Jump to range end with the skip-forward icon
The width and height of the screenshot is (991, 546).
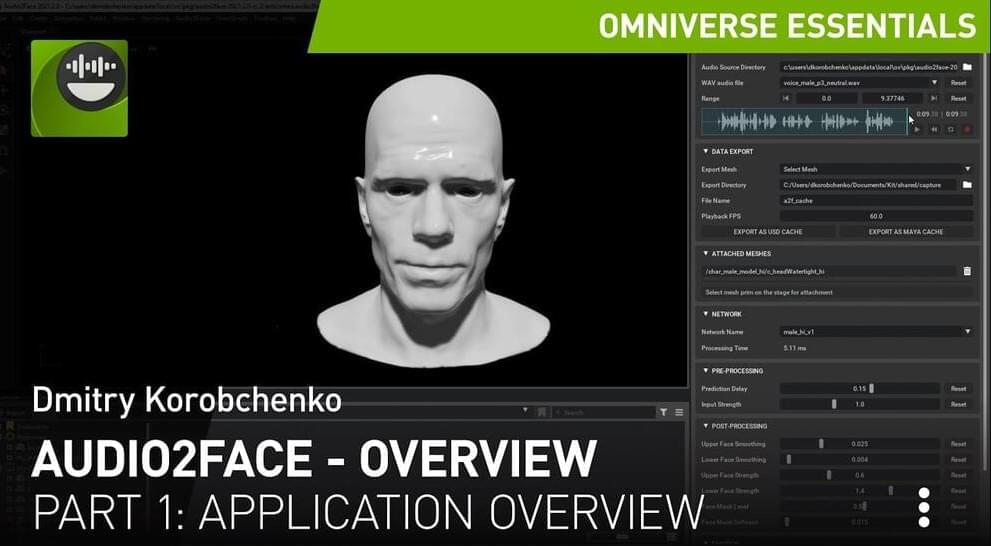pos(934,99)
